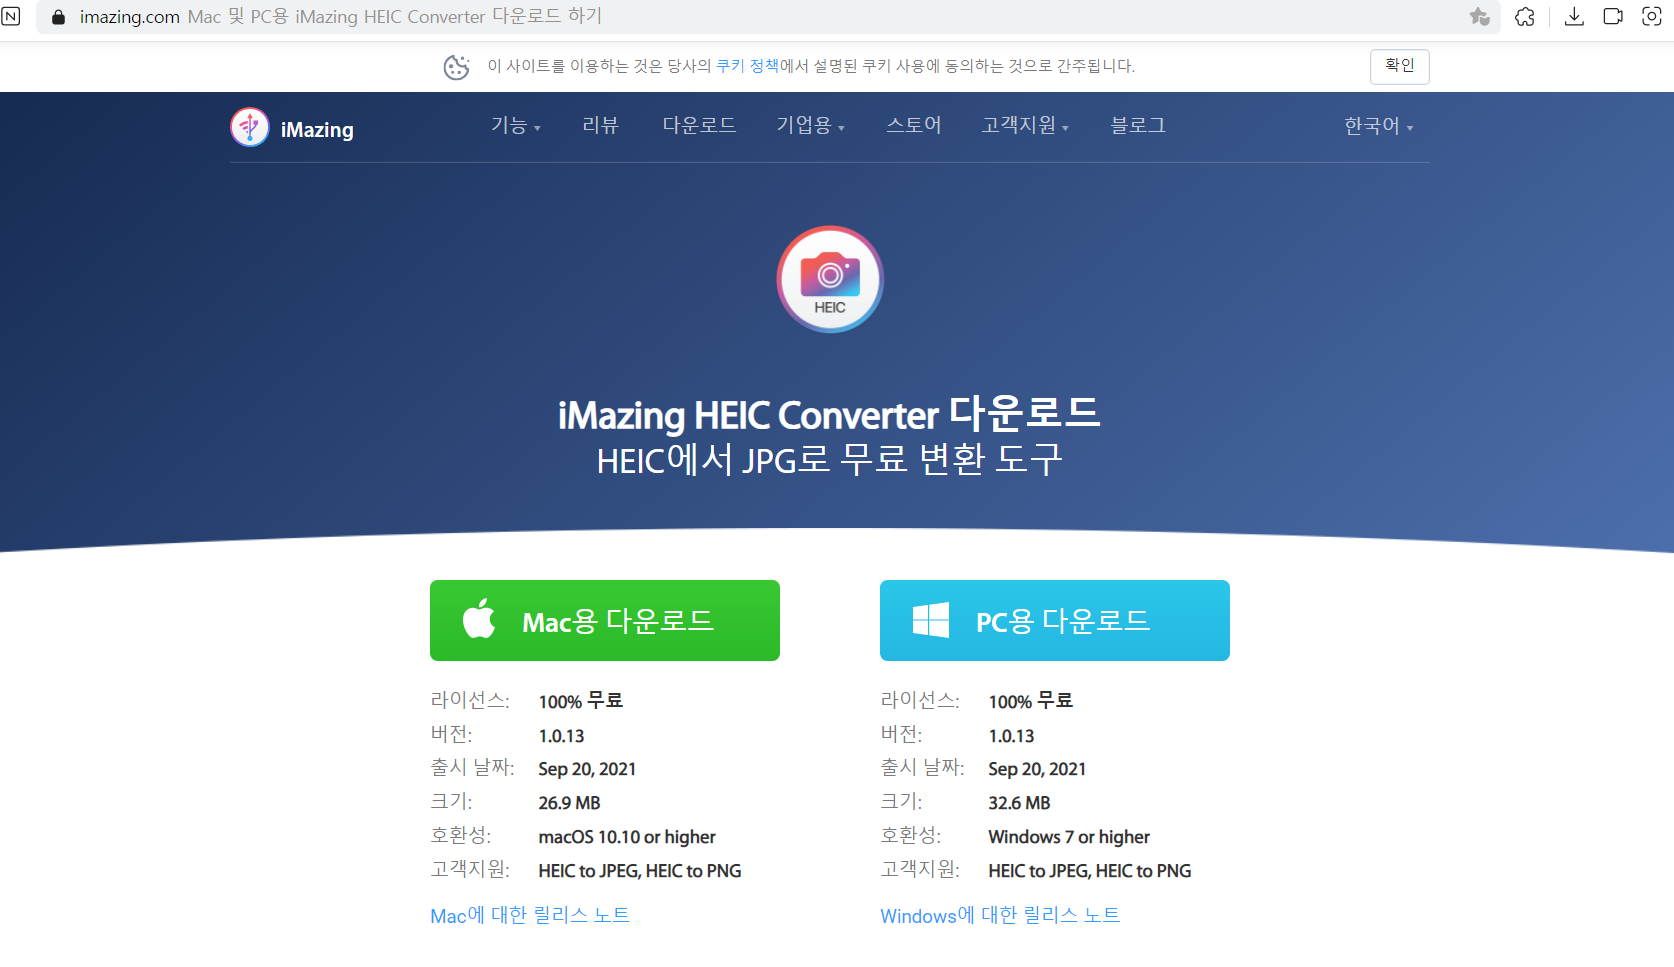Screen dimensions: 1674x967
Task: Click the heading iMazing HEIC Converter 다운로드
Action: pyautogui.click(x=829, y=414)
